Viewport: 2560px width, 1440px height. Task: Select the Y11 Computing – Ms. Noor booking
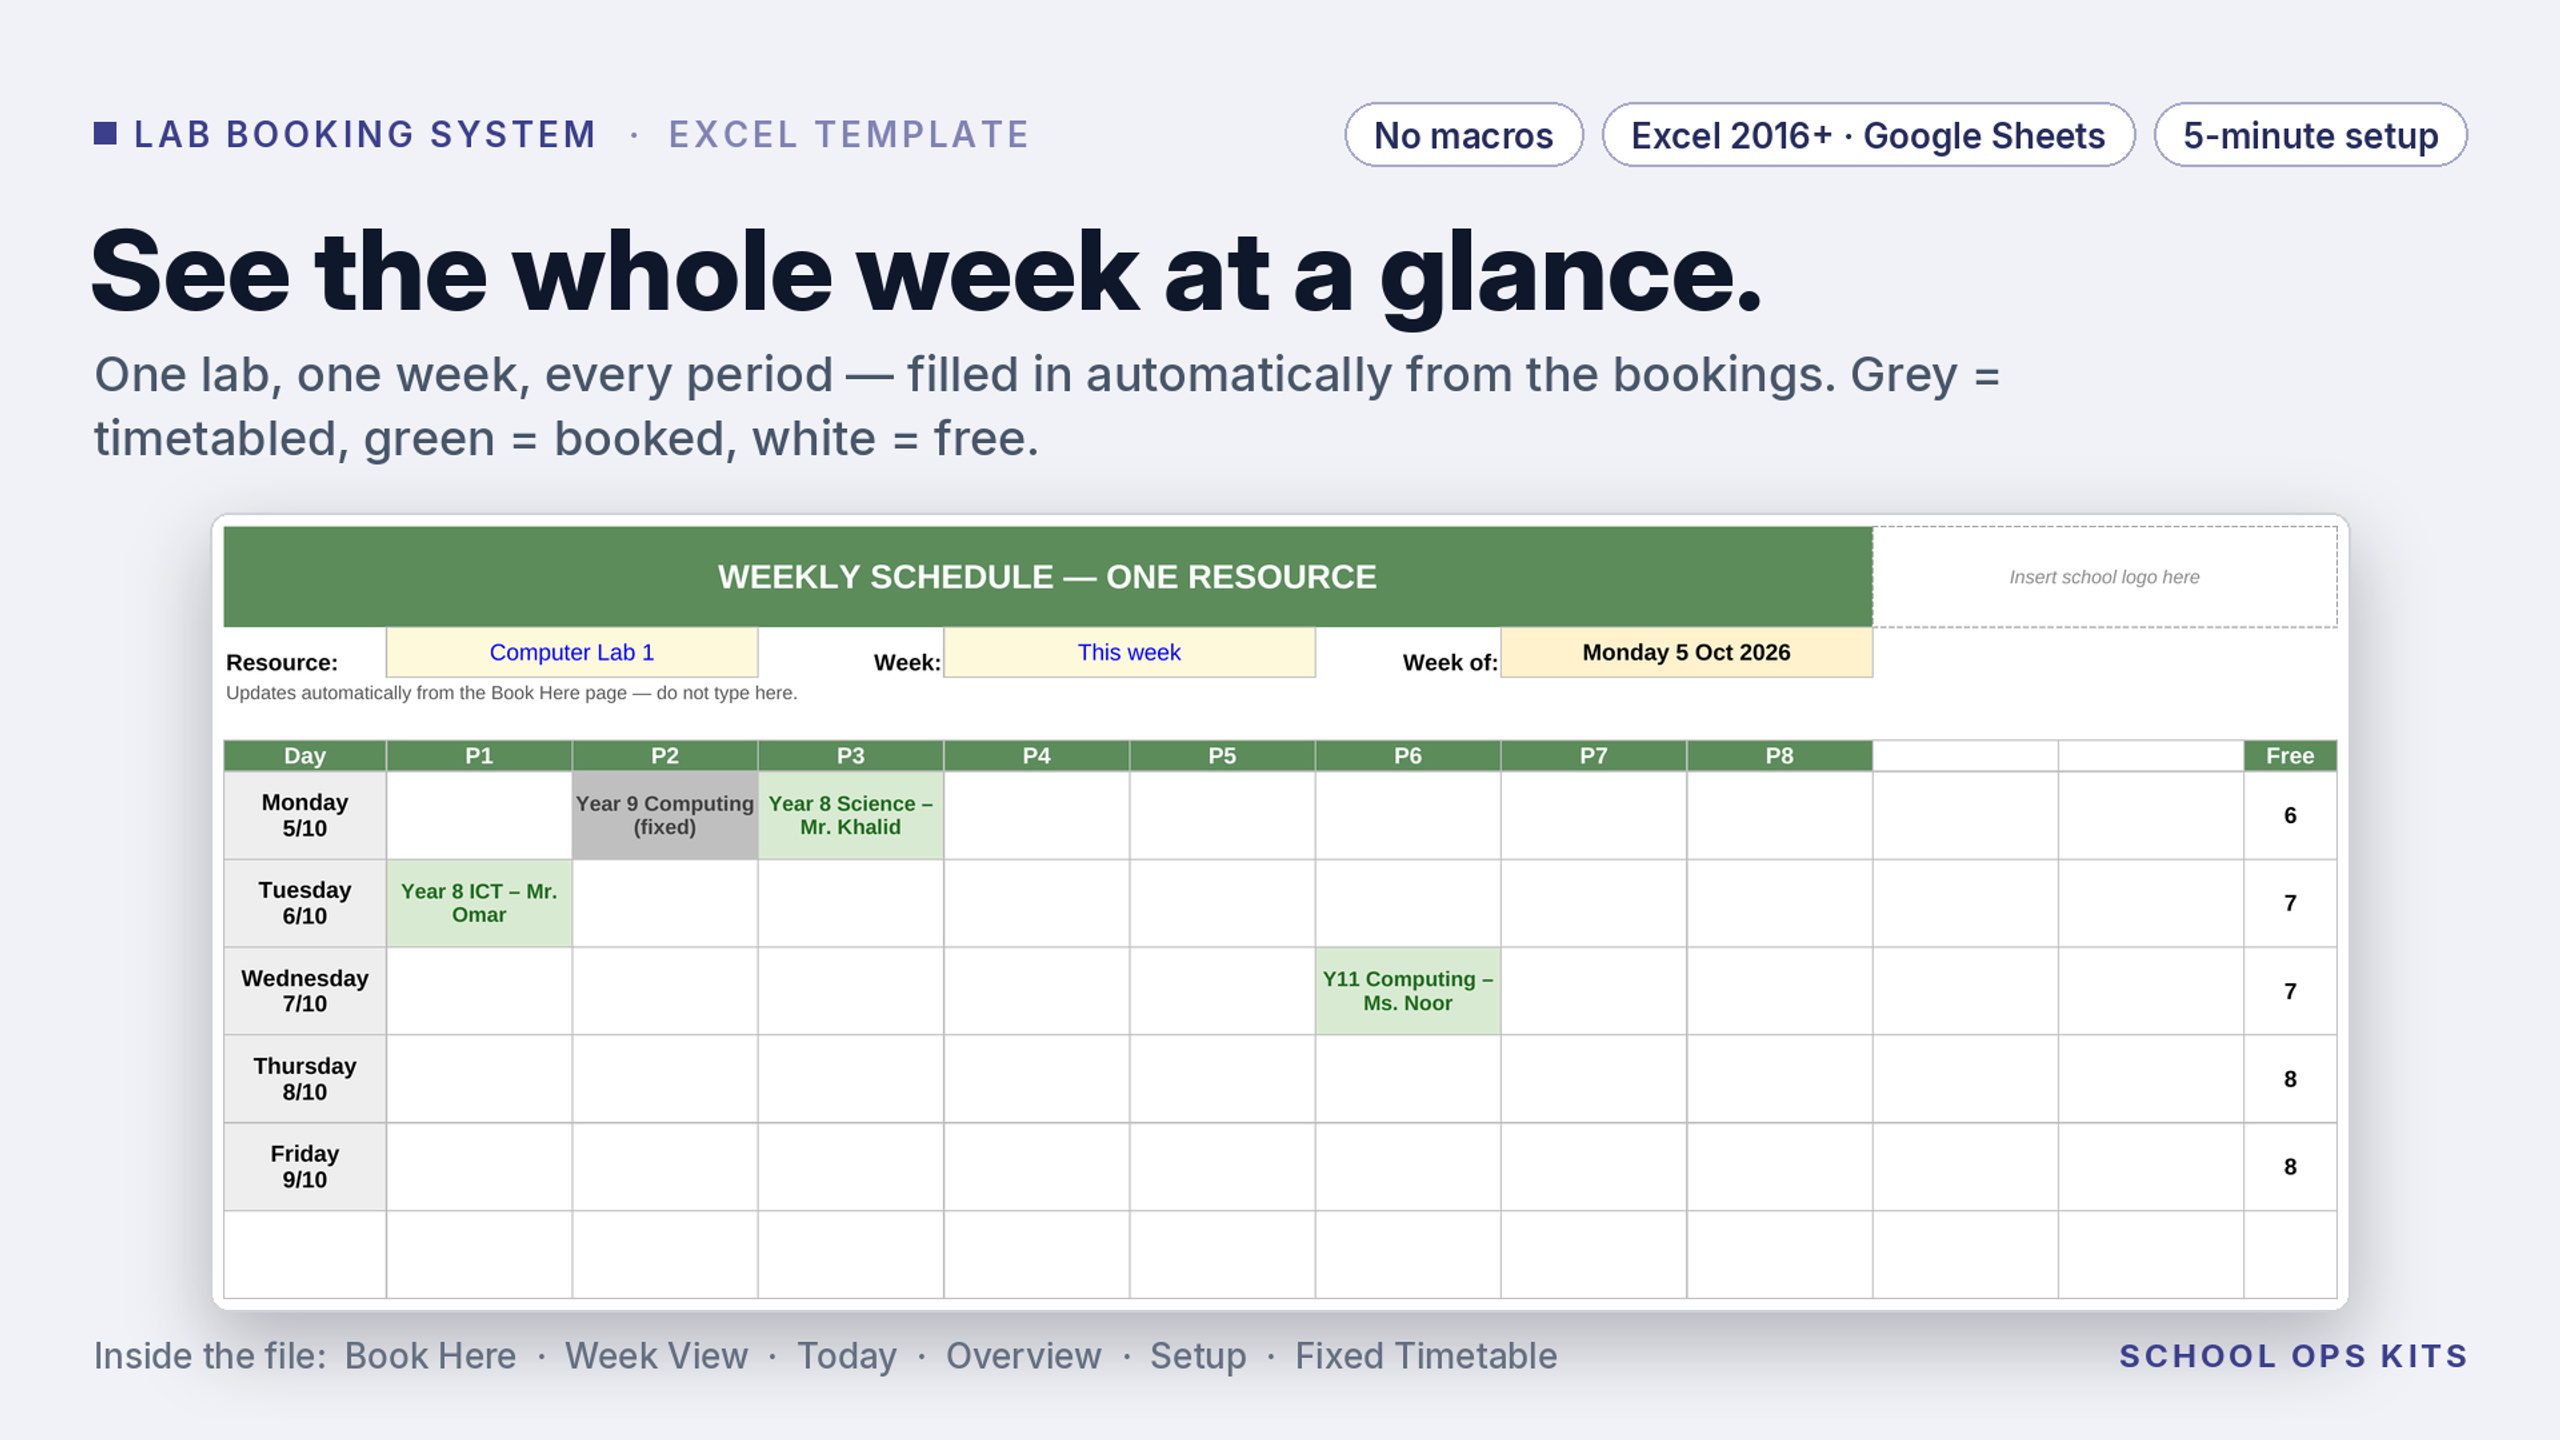(x=1408, y=991)
